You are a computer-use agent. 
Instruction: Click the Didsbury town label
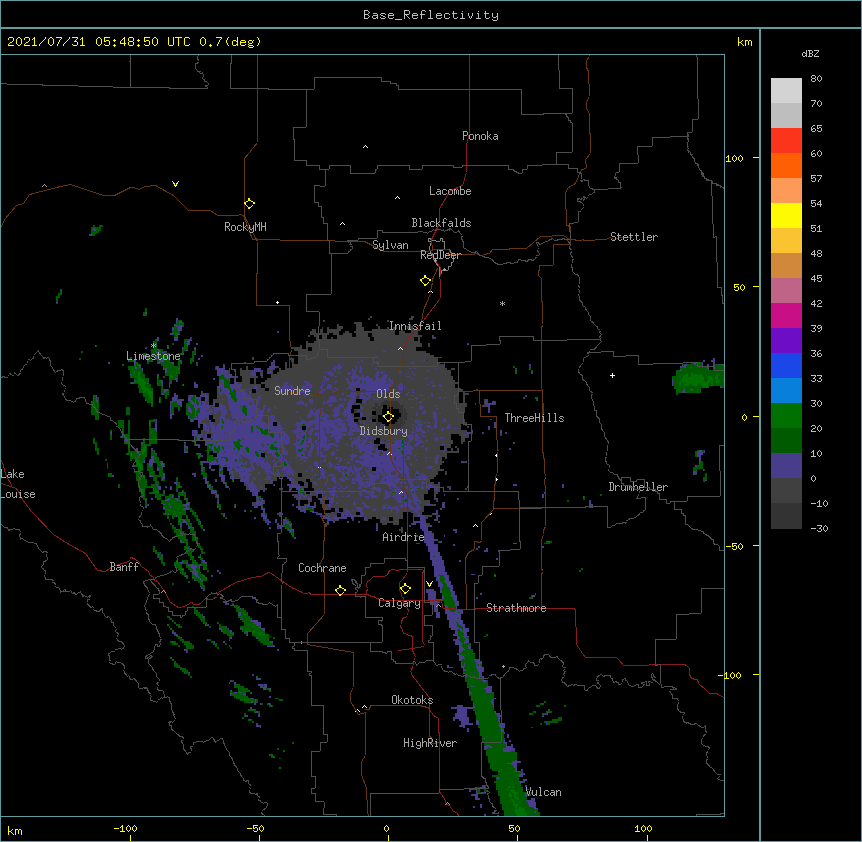(x=384, y=431)
